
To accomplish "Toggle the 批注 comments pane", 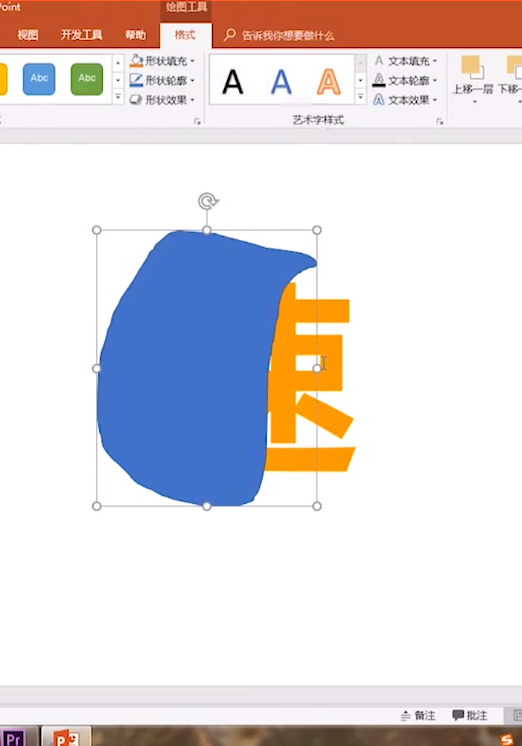I will pos(470,715).
